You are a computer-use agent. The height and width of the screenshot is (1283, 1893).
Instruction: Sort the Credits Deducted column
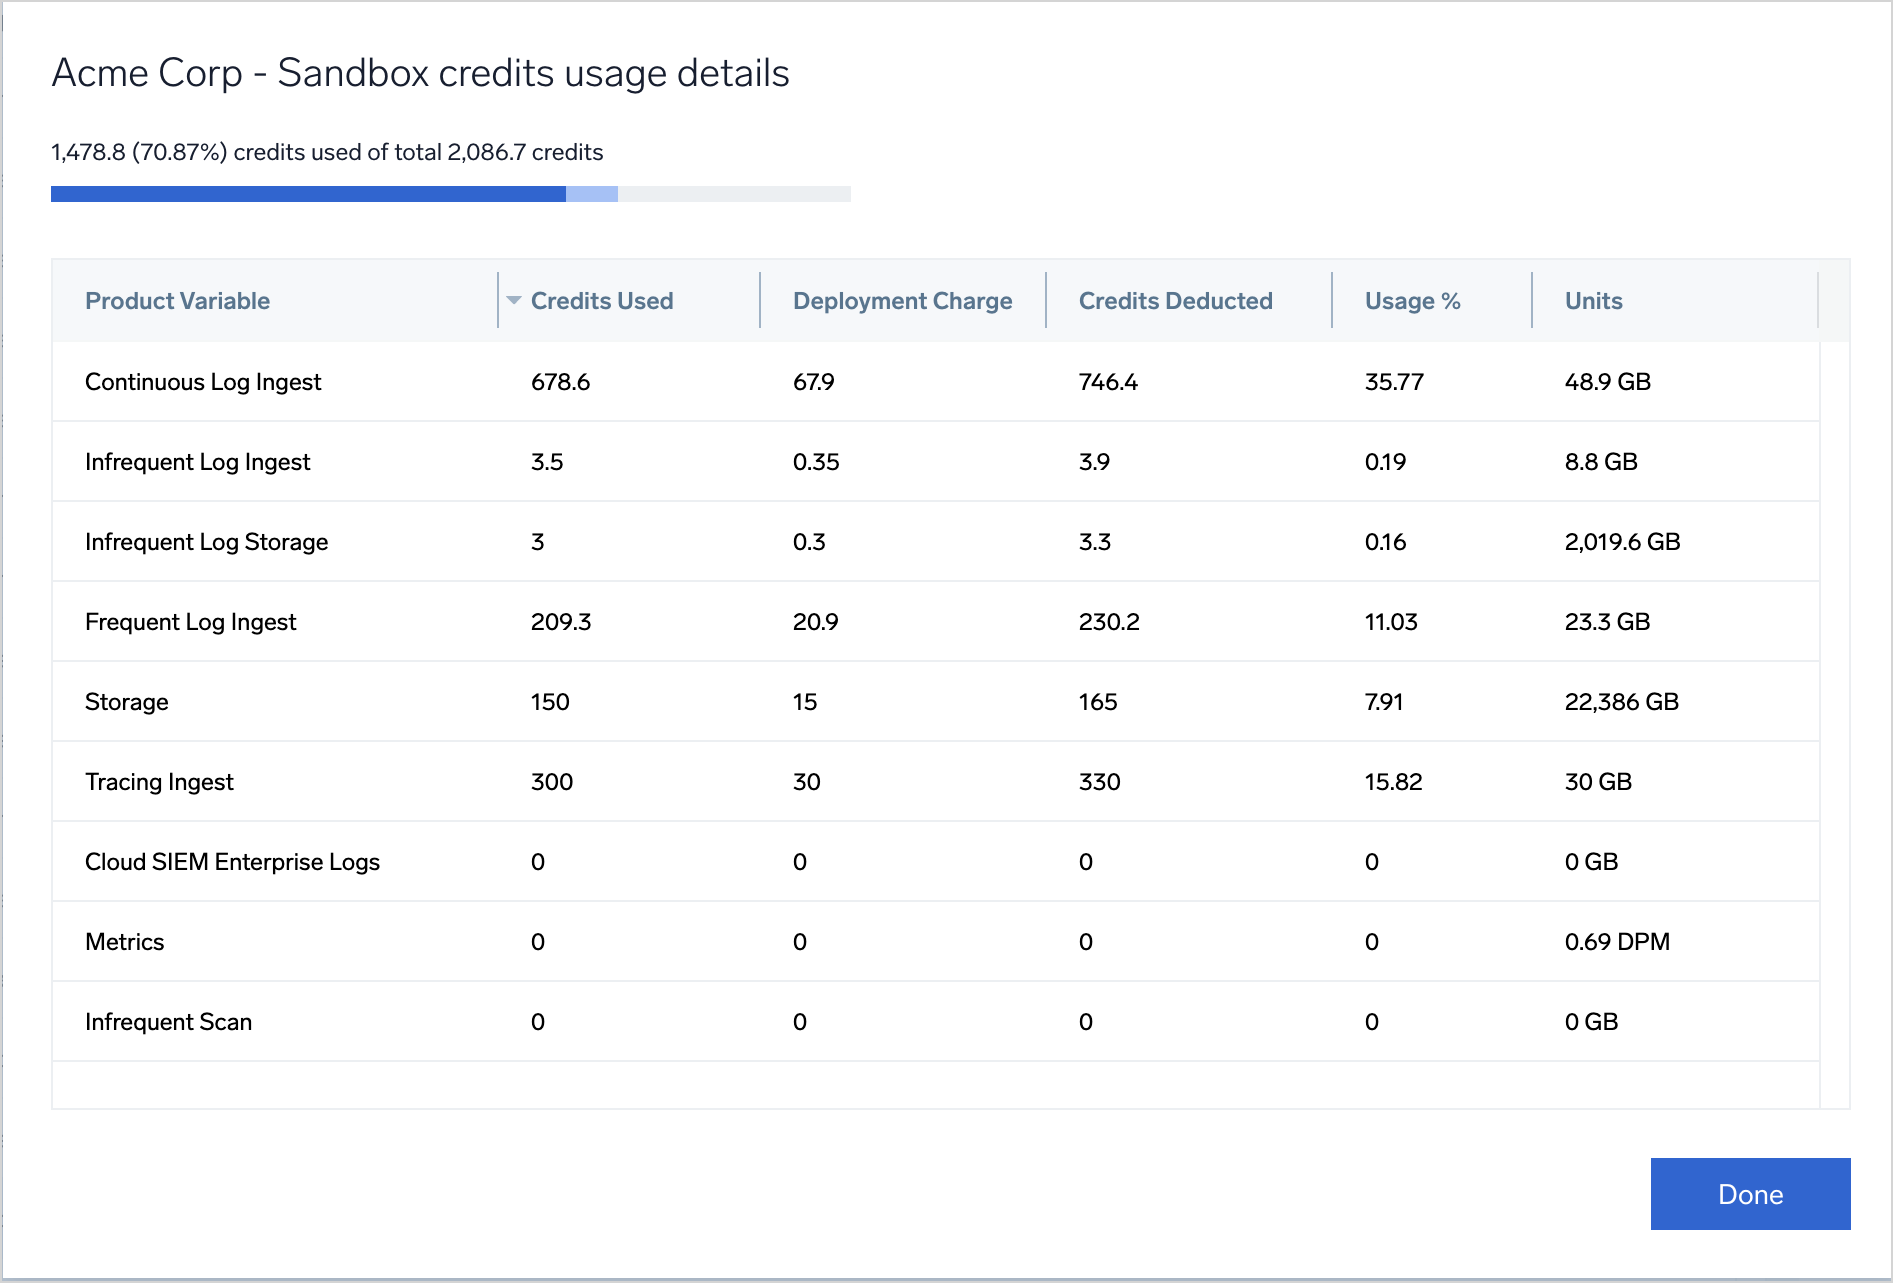click(1175, 300)
